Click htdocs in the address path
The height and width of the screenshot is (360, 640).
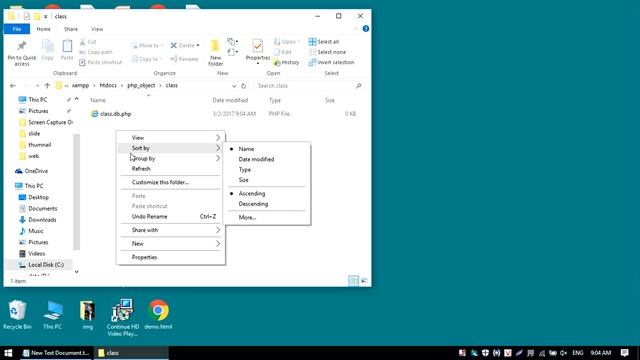tap(108, 85)
